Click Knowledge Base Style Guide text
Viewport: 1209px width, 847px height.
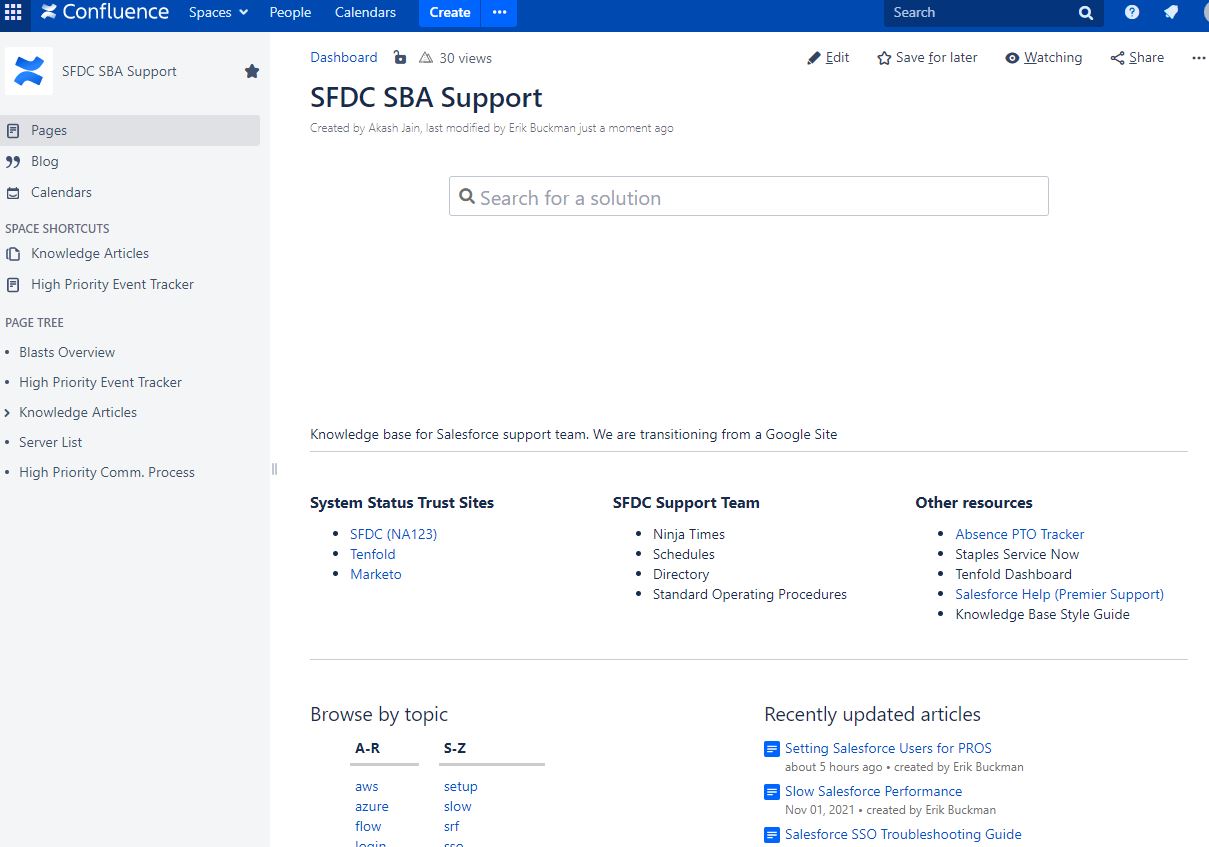click(1043, 614)
